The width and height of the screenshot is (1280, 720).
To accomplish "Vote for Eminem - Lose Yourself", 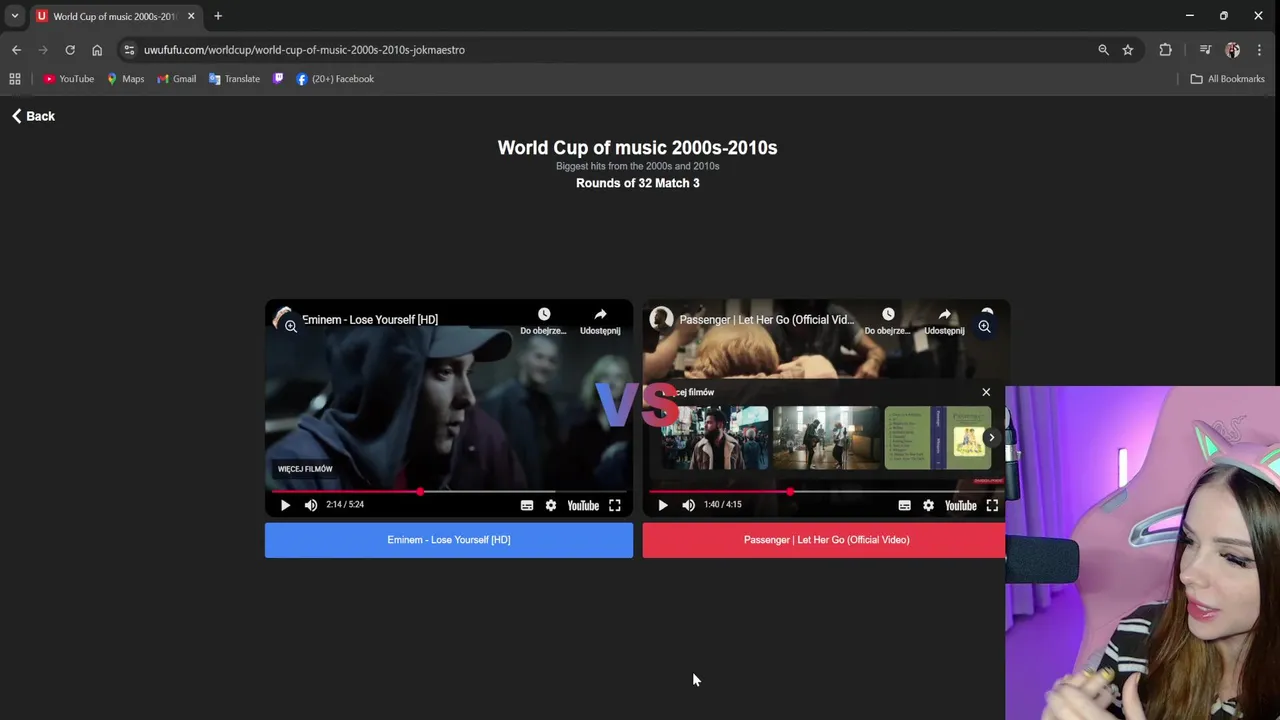I will click(x=449, y=540).
